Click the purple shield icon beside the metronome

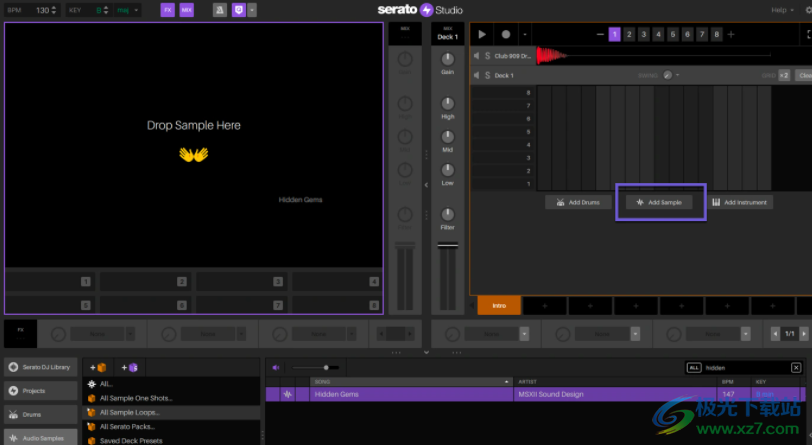pos(239,10)
